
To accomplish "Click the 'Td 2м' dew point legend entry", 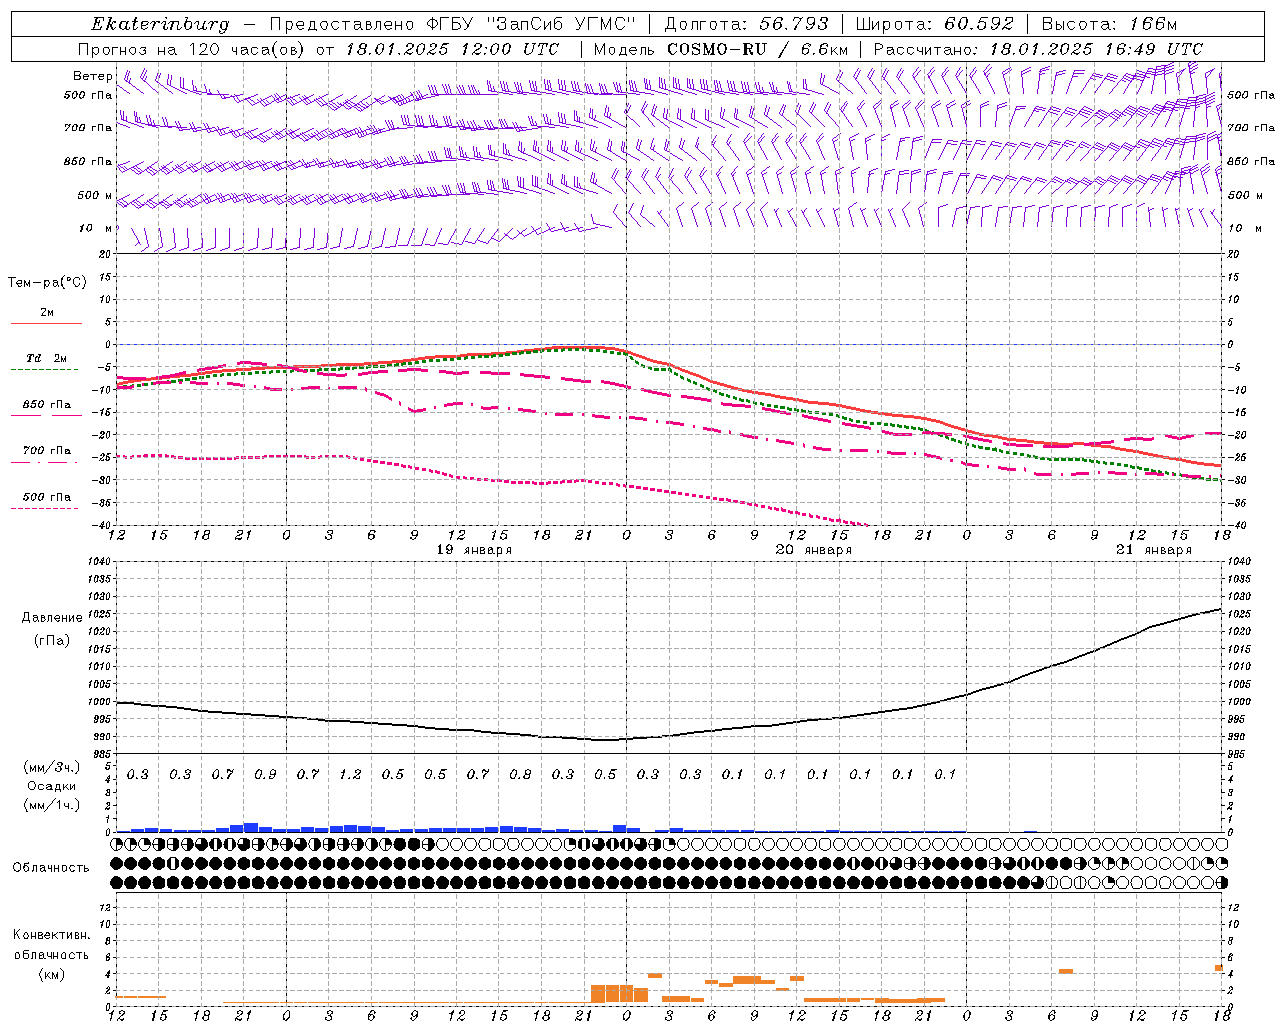I will coord(47,358).
